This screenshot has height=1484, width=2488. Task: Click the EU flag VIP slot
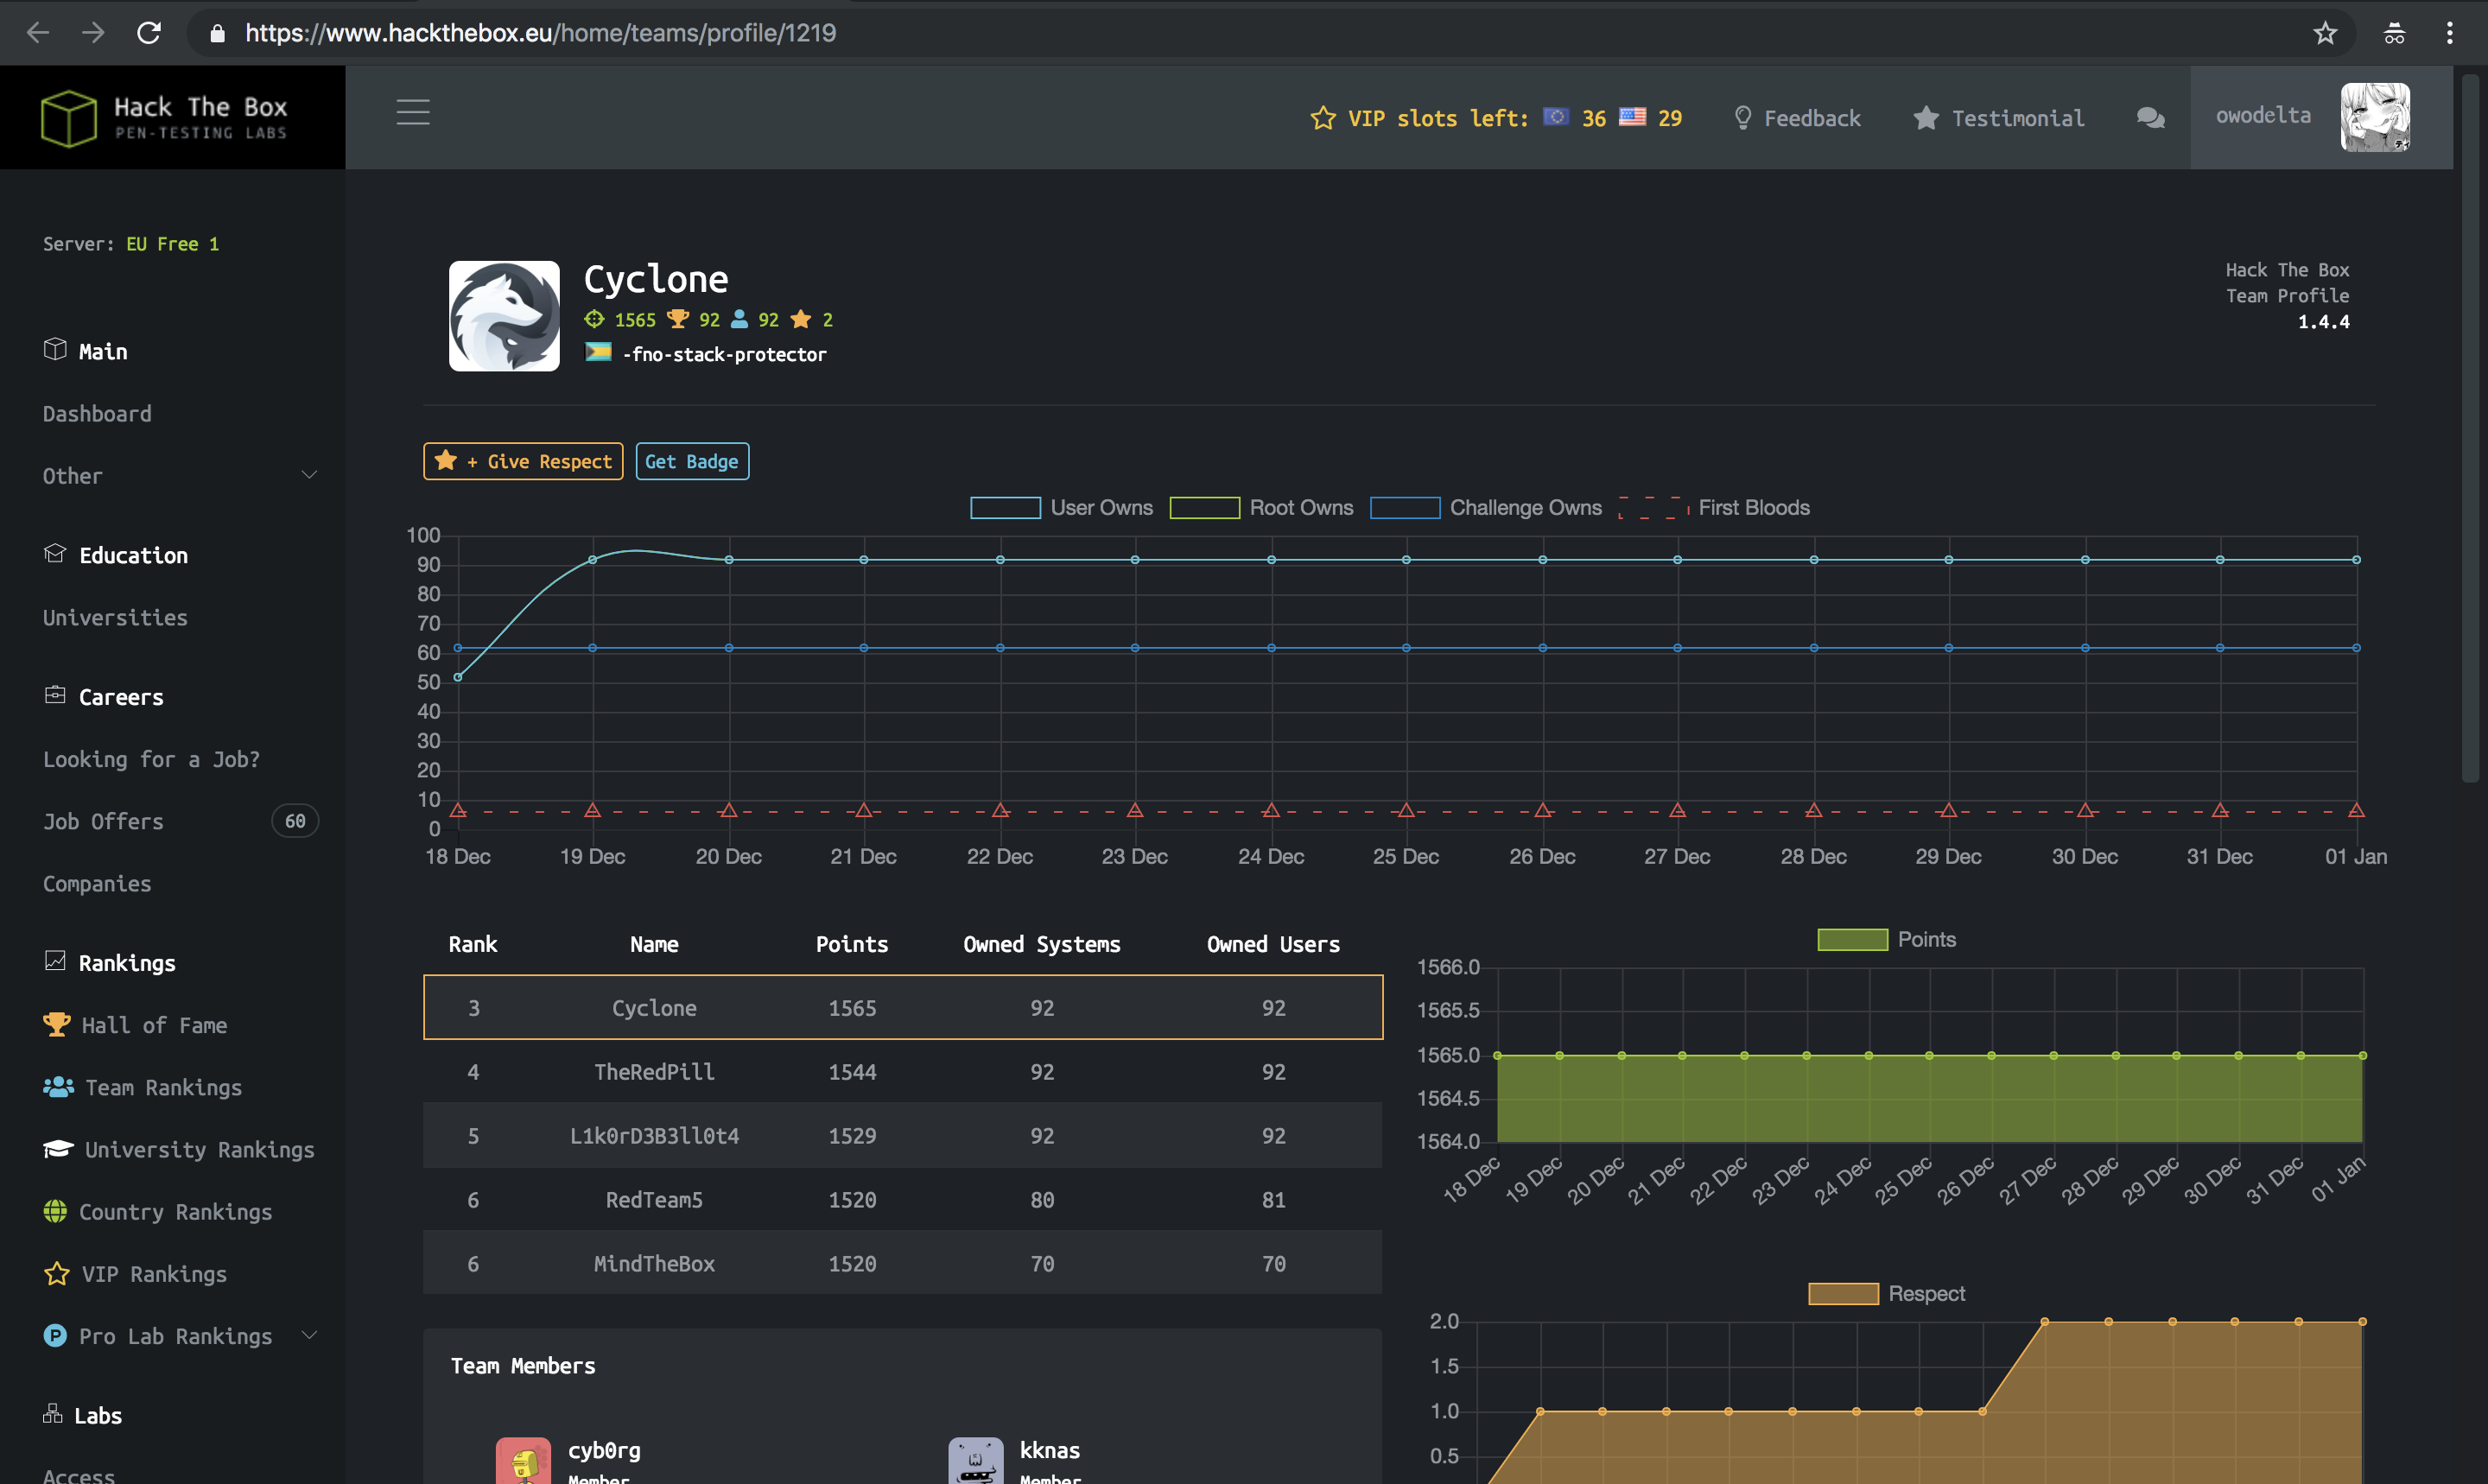(1556, 117)
